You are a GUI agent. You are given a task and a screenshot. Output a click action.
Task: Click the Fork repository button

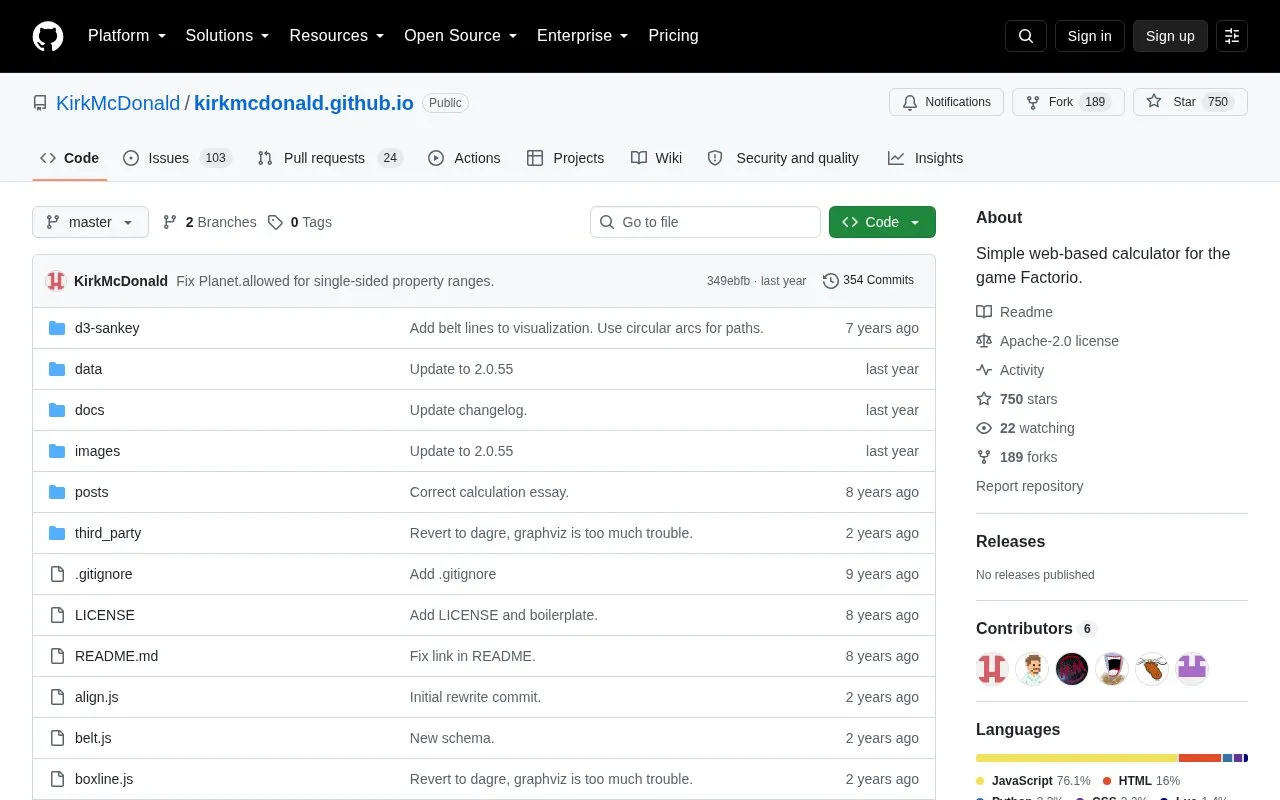pos(1068,102)
